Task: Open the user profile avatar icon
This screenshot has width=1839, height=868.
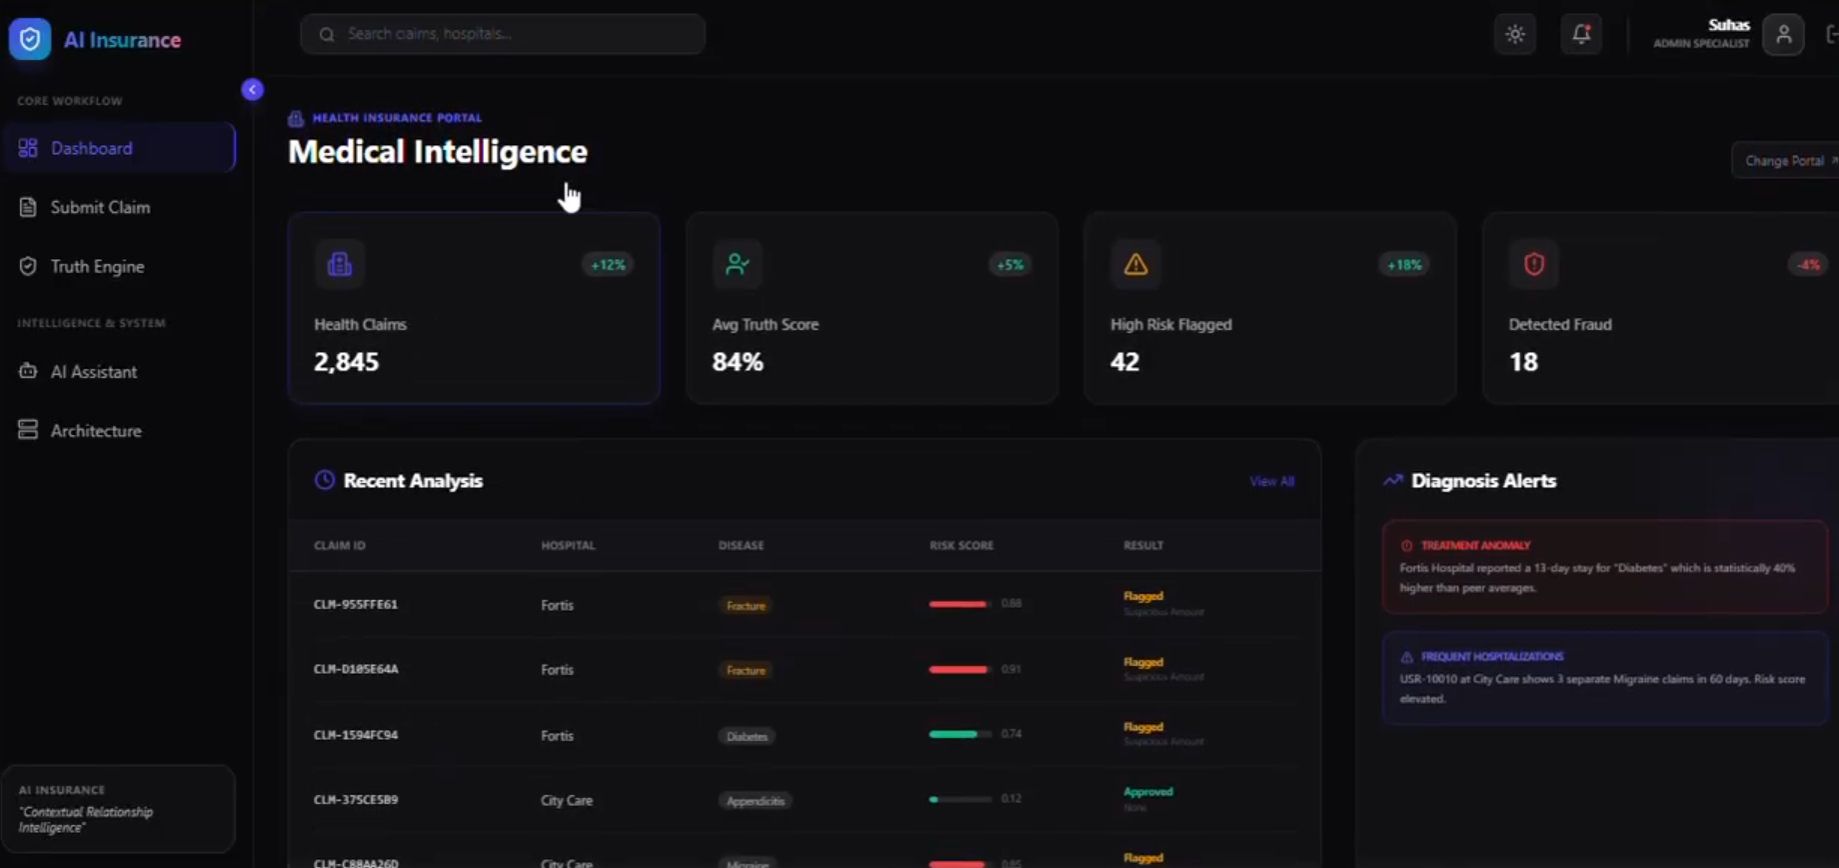Action: (1783, 35)
